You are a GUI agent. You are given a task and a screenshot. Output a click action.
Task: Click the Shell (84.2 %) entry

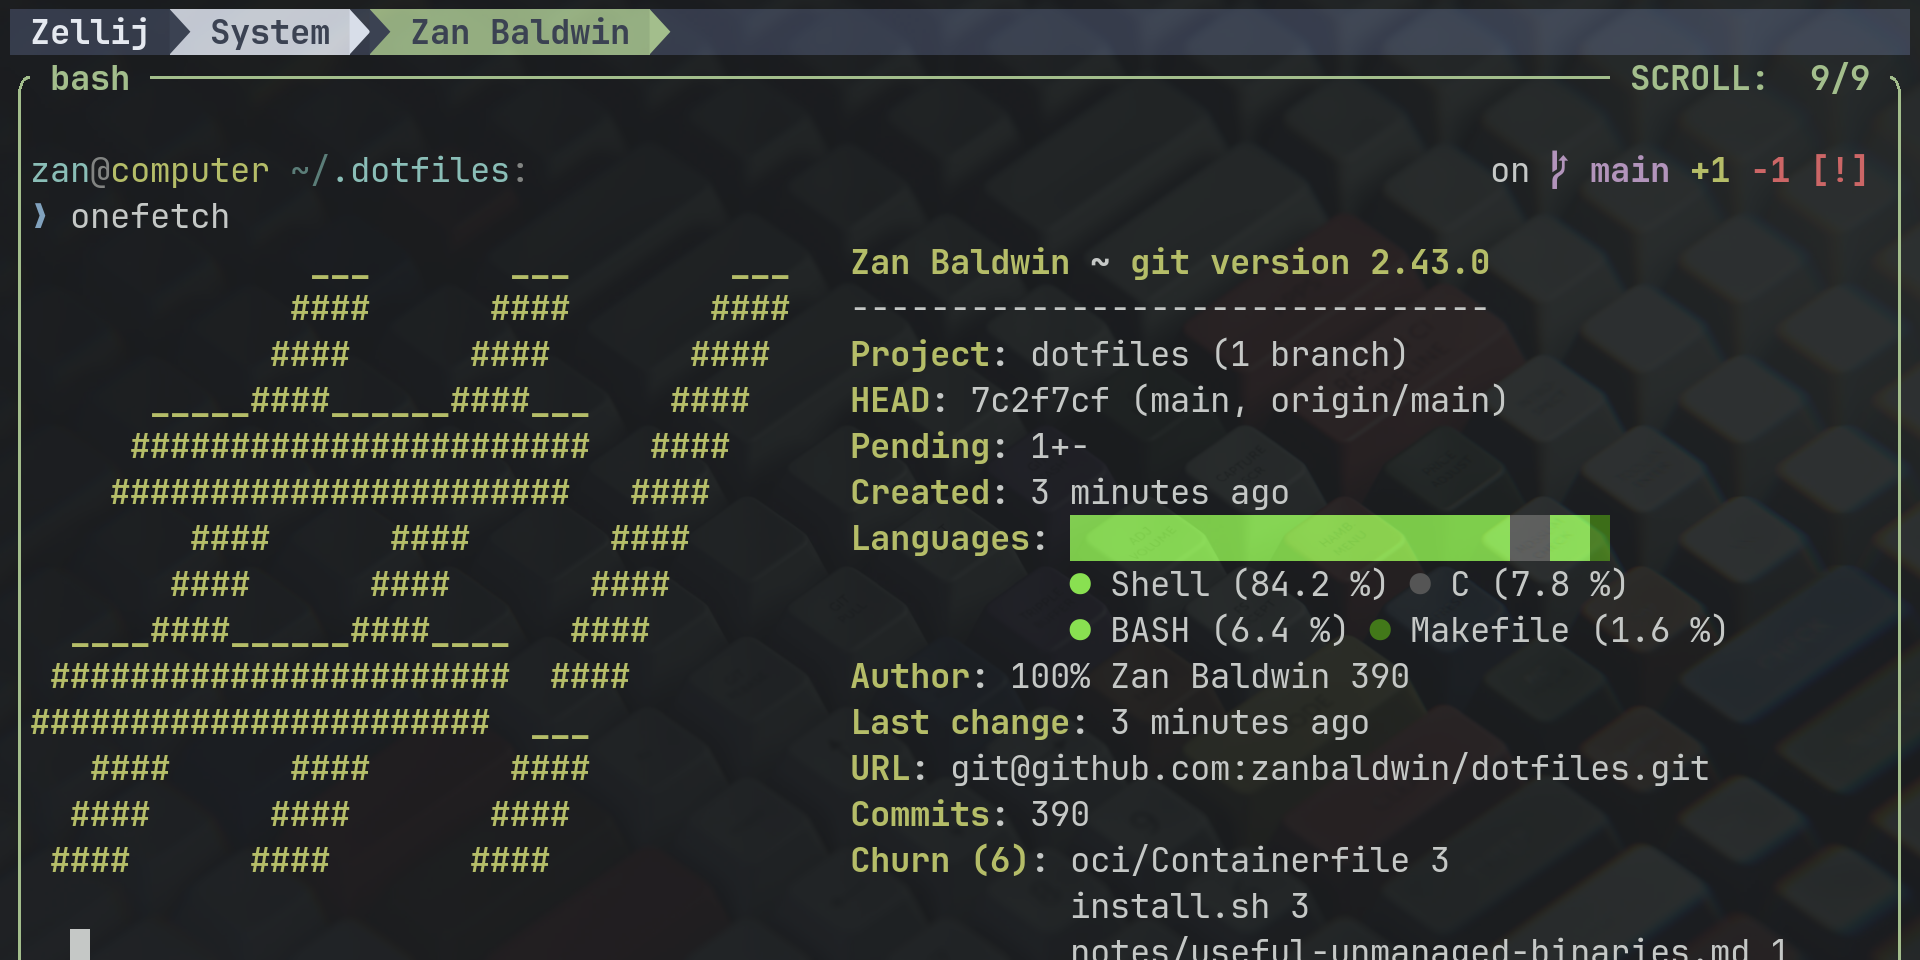point(1249,584)
